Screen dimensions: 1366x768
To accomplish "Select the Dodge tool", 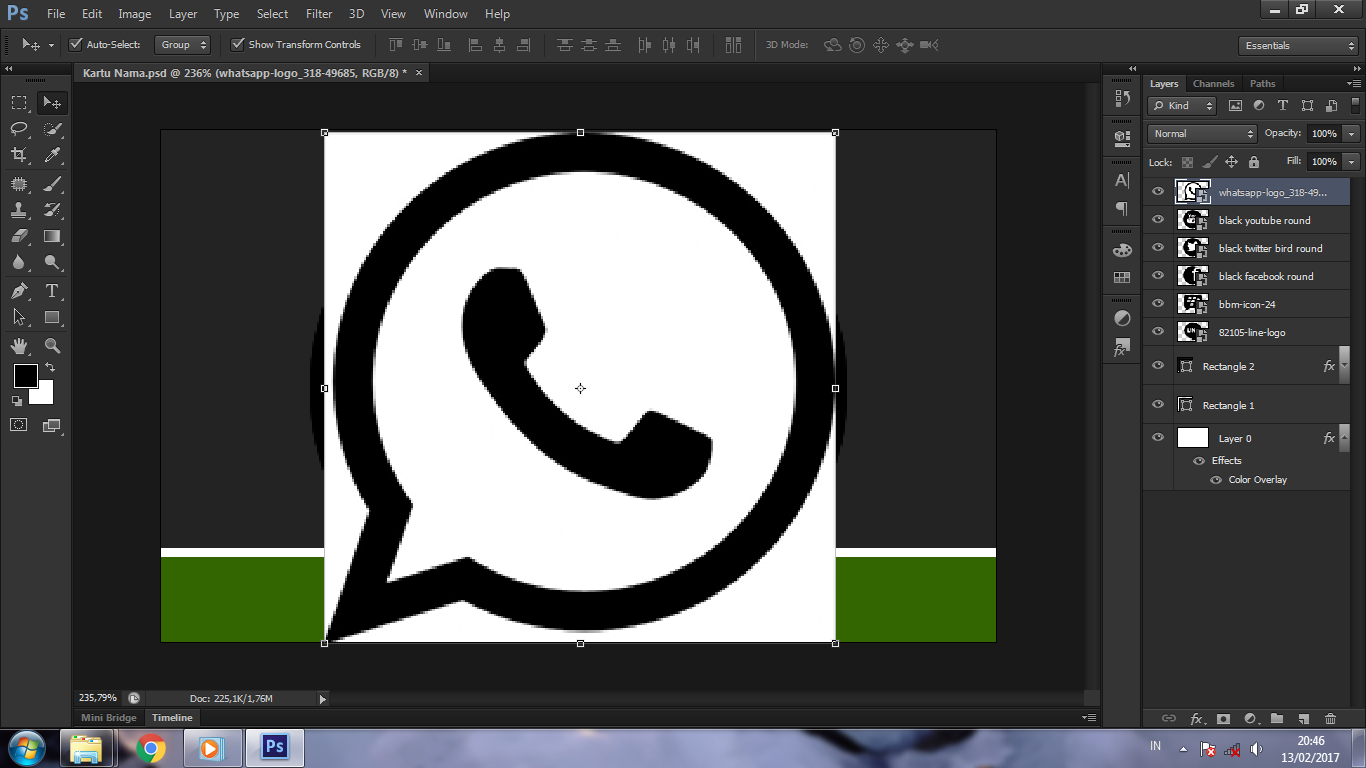I will click(52, 263).
